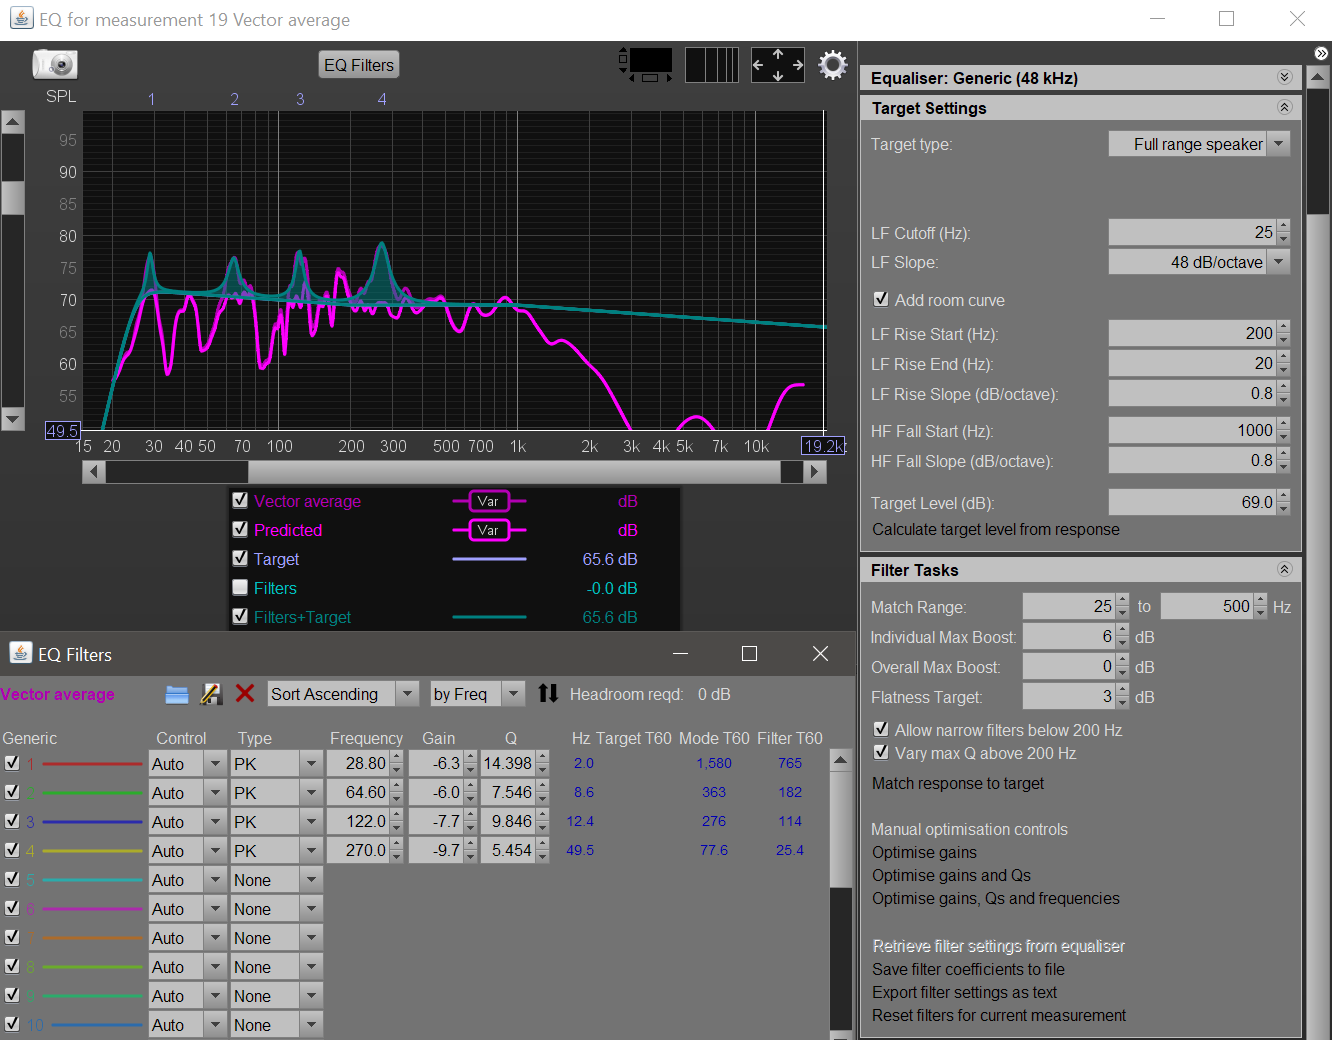Click the right panel scrollbar up arrow
Screen dimensions: 1332x1040
(x=1319, y=76)
